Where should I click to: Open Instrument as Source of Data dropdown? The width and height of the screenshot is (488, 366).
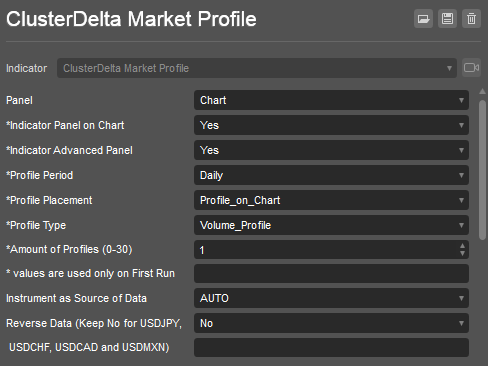[331, 298]
